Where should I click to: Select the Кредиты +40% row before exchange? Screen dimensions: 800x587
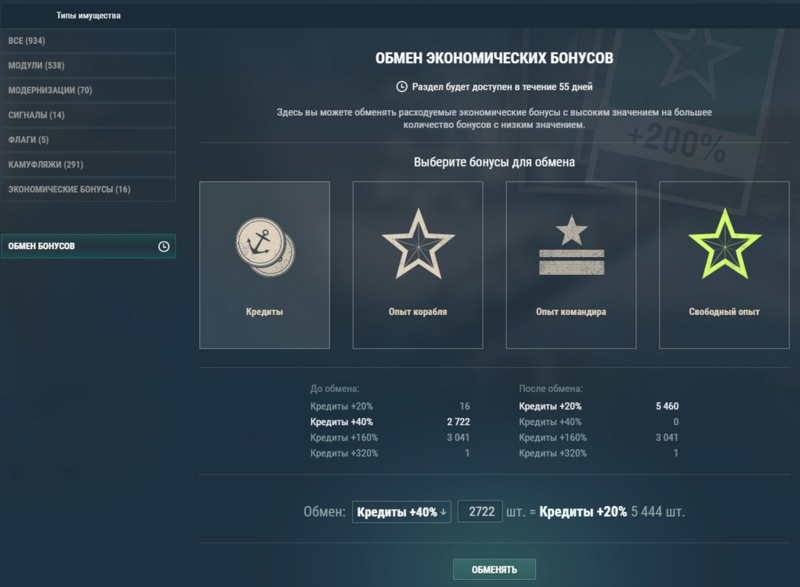[390, 422]
